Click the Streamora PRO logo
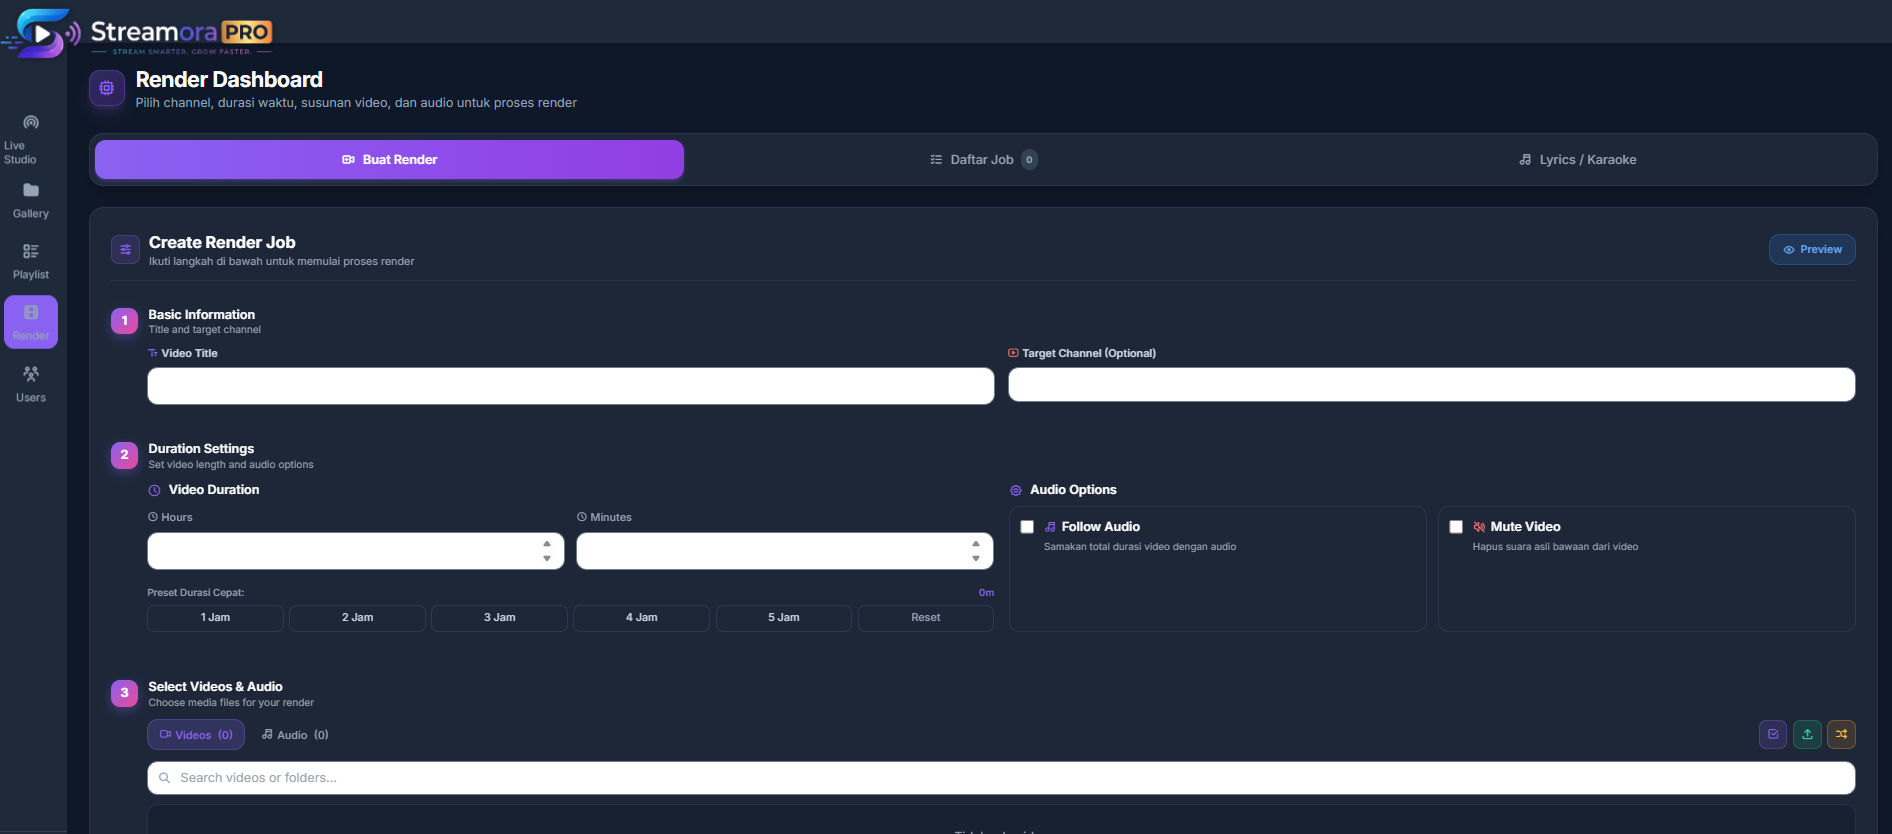The width and height of the screenshot is (1892, 834). pos(138,33)
